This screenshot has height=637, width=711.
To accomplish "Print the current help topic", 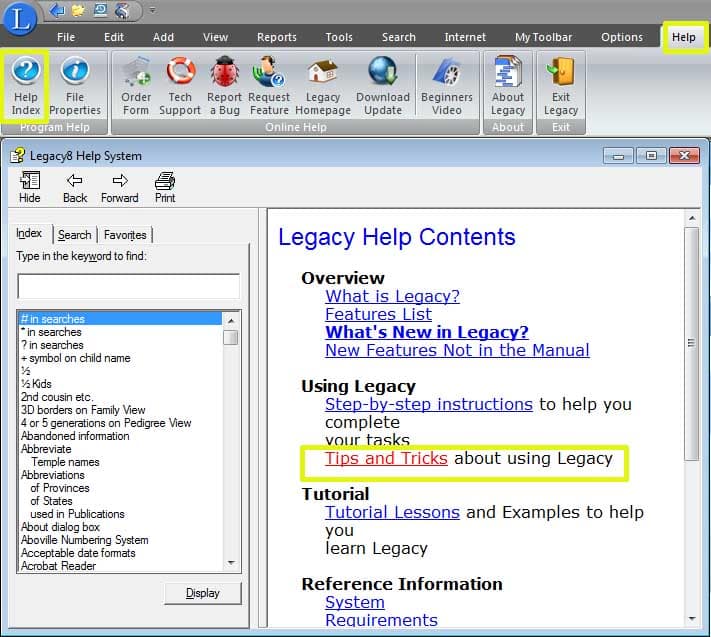I will point(165,187).
